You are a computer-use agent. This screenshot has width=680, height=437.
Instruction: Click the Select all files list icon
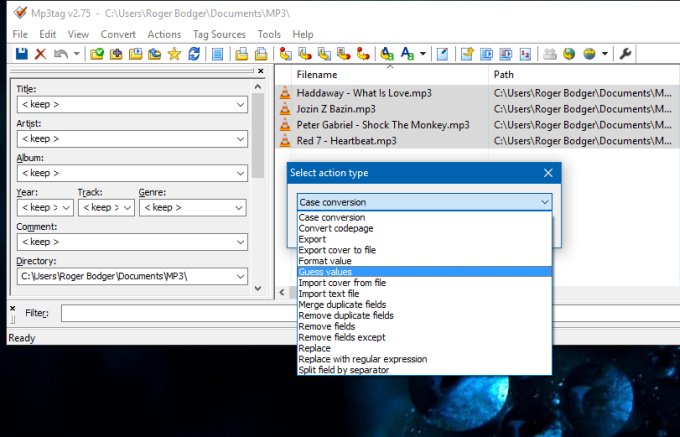(x=217, y=54)
